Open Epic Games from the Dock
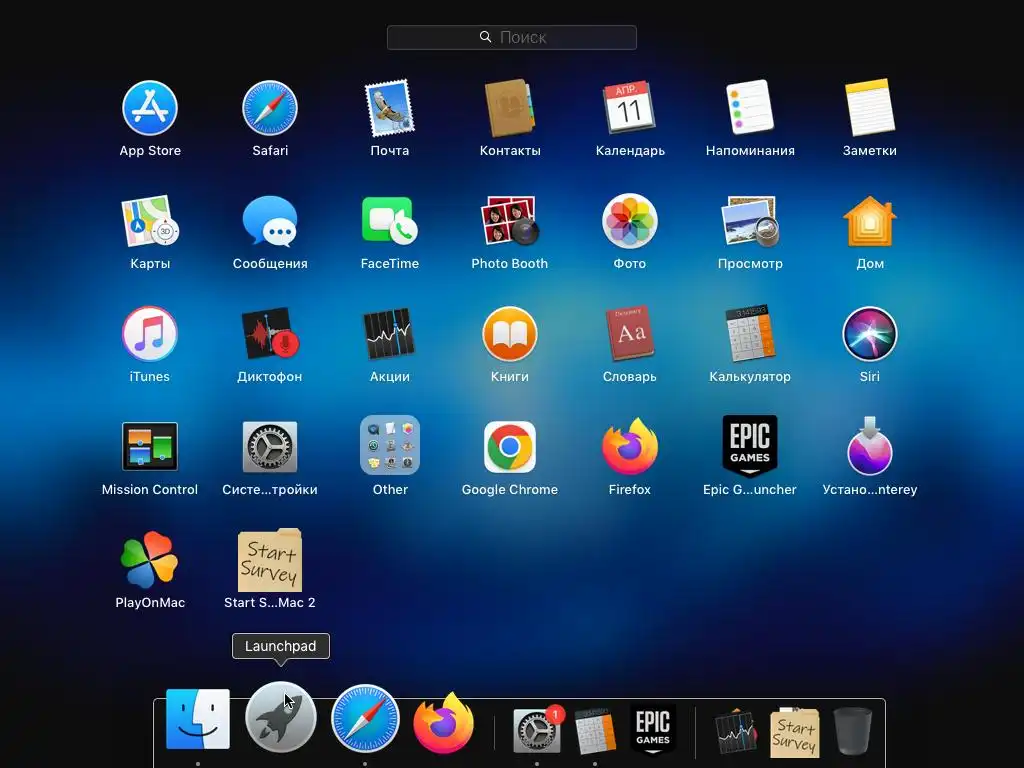Viewport: 1024px width, 768px height. pos(653,728)
